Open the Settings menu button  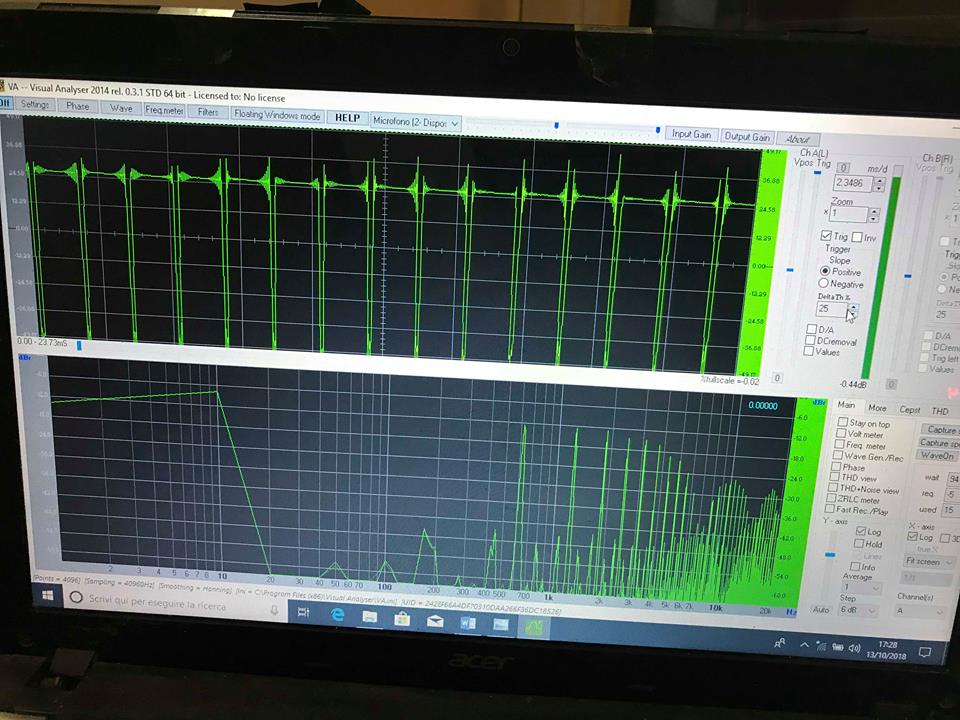click(x=34, y=105)
